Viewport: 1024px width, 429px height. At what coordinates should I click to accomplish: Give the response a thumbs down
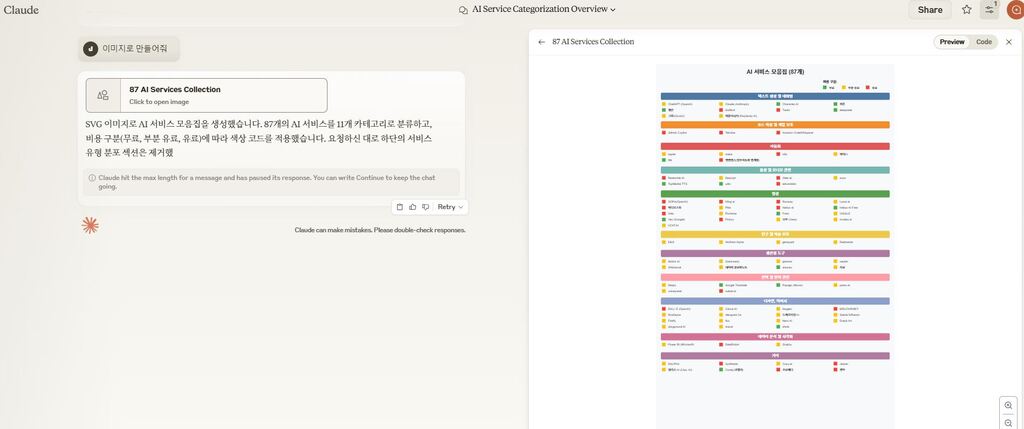click(x=426, y=207)
